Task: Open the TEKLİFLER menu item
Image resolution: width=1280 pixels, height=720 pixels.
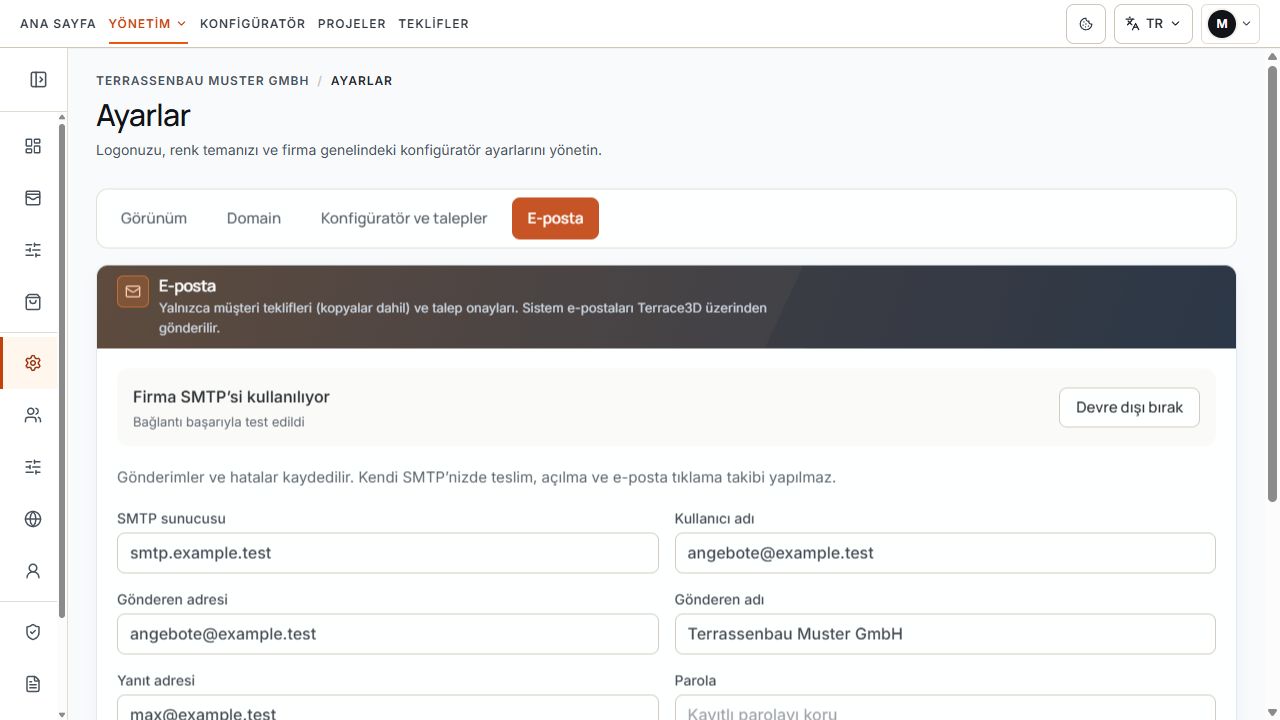Action: point(434,24)
